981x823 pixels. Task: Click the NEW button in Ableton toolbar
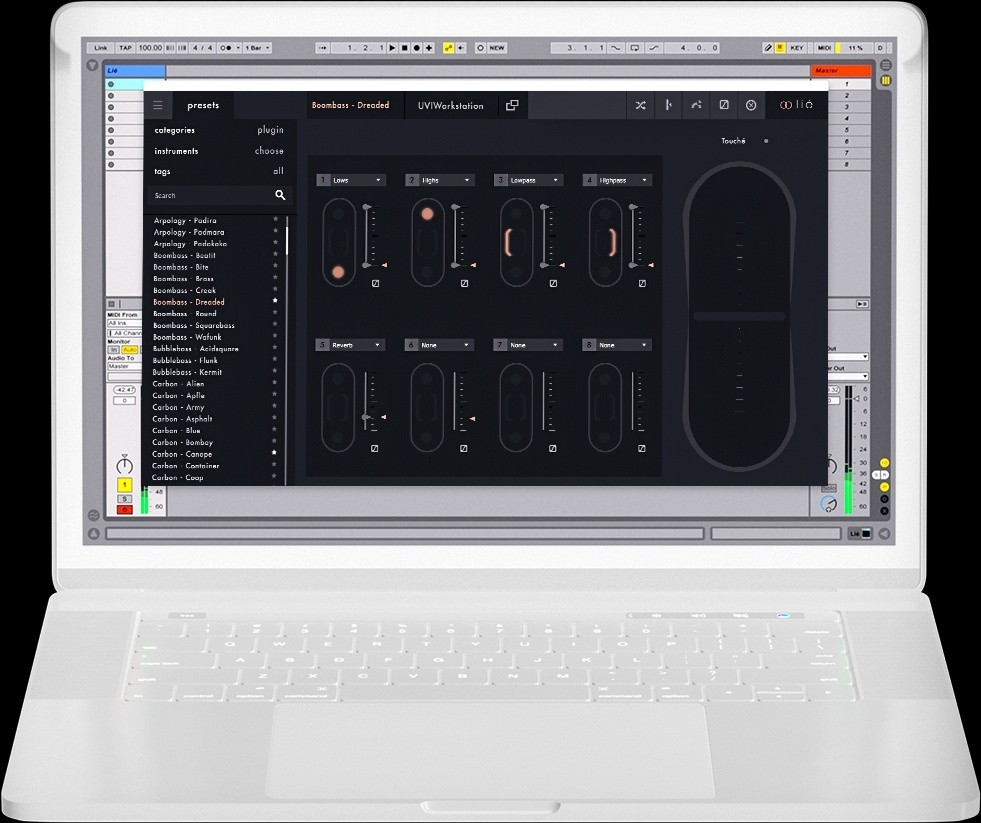pos(497,48)
